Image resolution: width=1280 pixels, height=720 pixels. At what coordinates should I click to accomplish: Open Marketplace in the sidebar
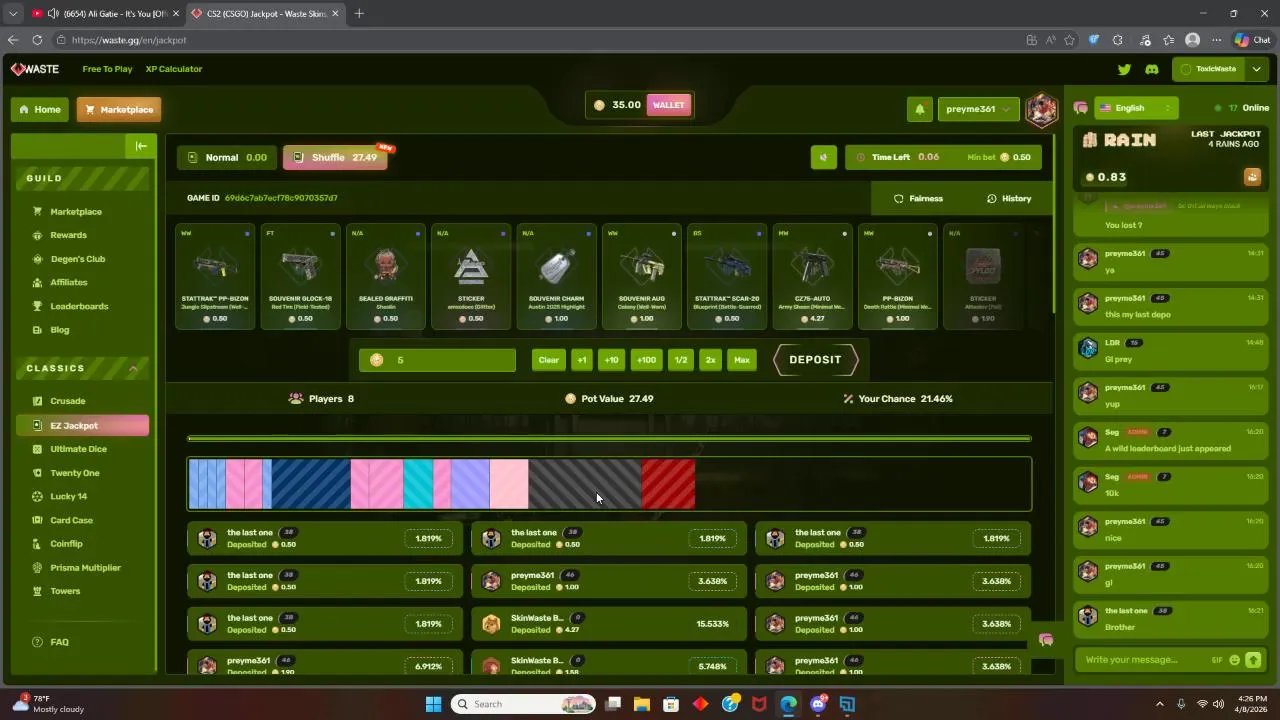tap(76, 212)
